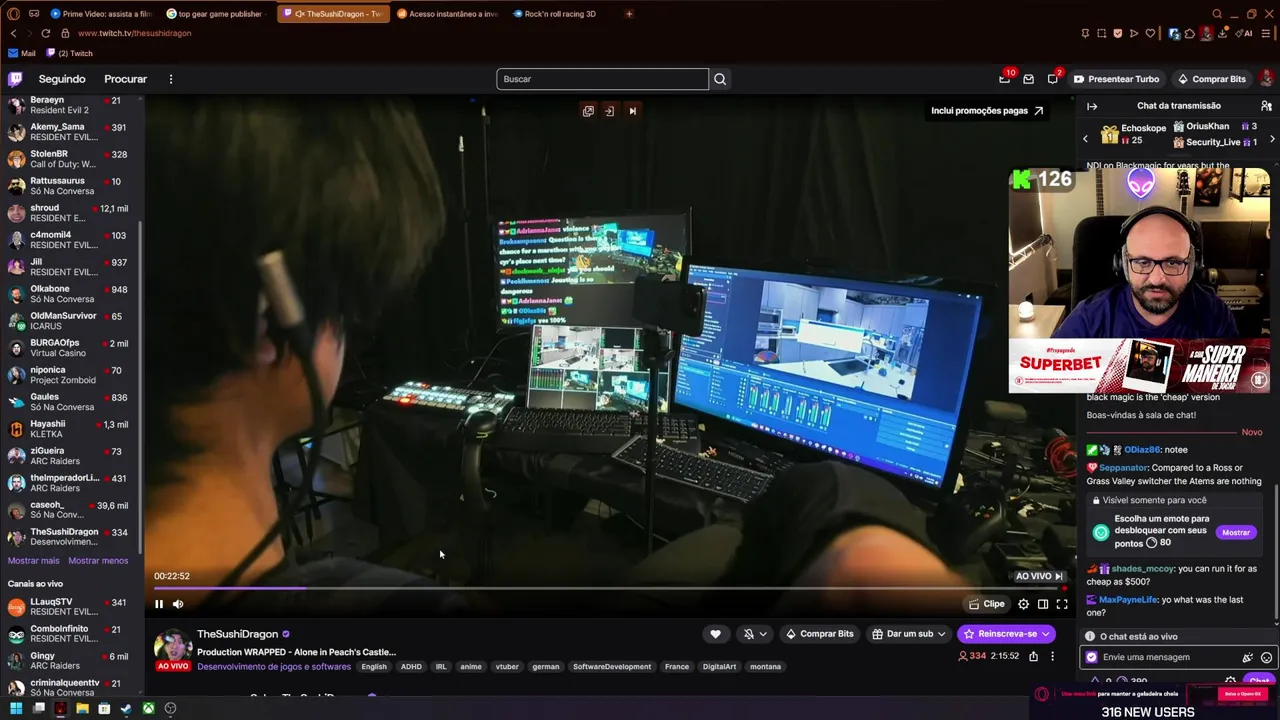Open the stream more-options menu
Viewport: 1280px width, 720px height.
(1052, 656)
